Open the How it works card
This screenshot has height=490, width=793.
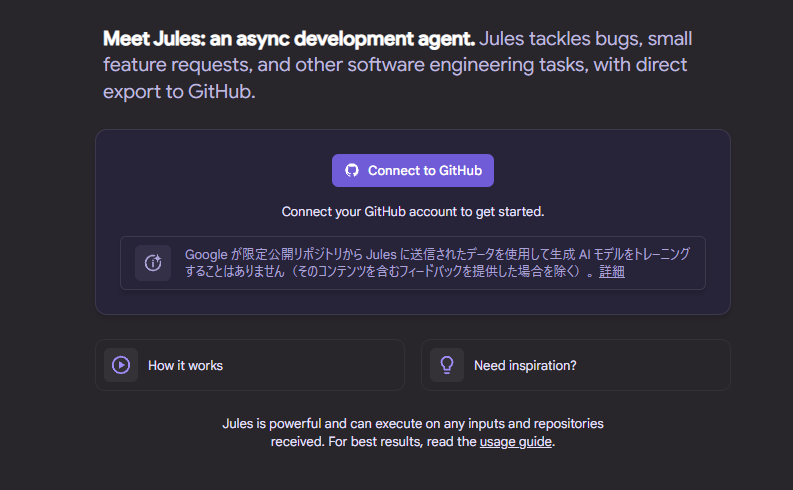click(250, 365)
